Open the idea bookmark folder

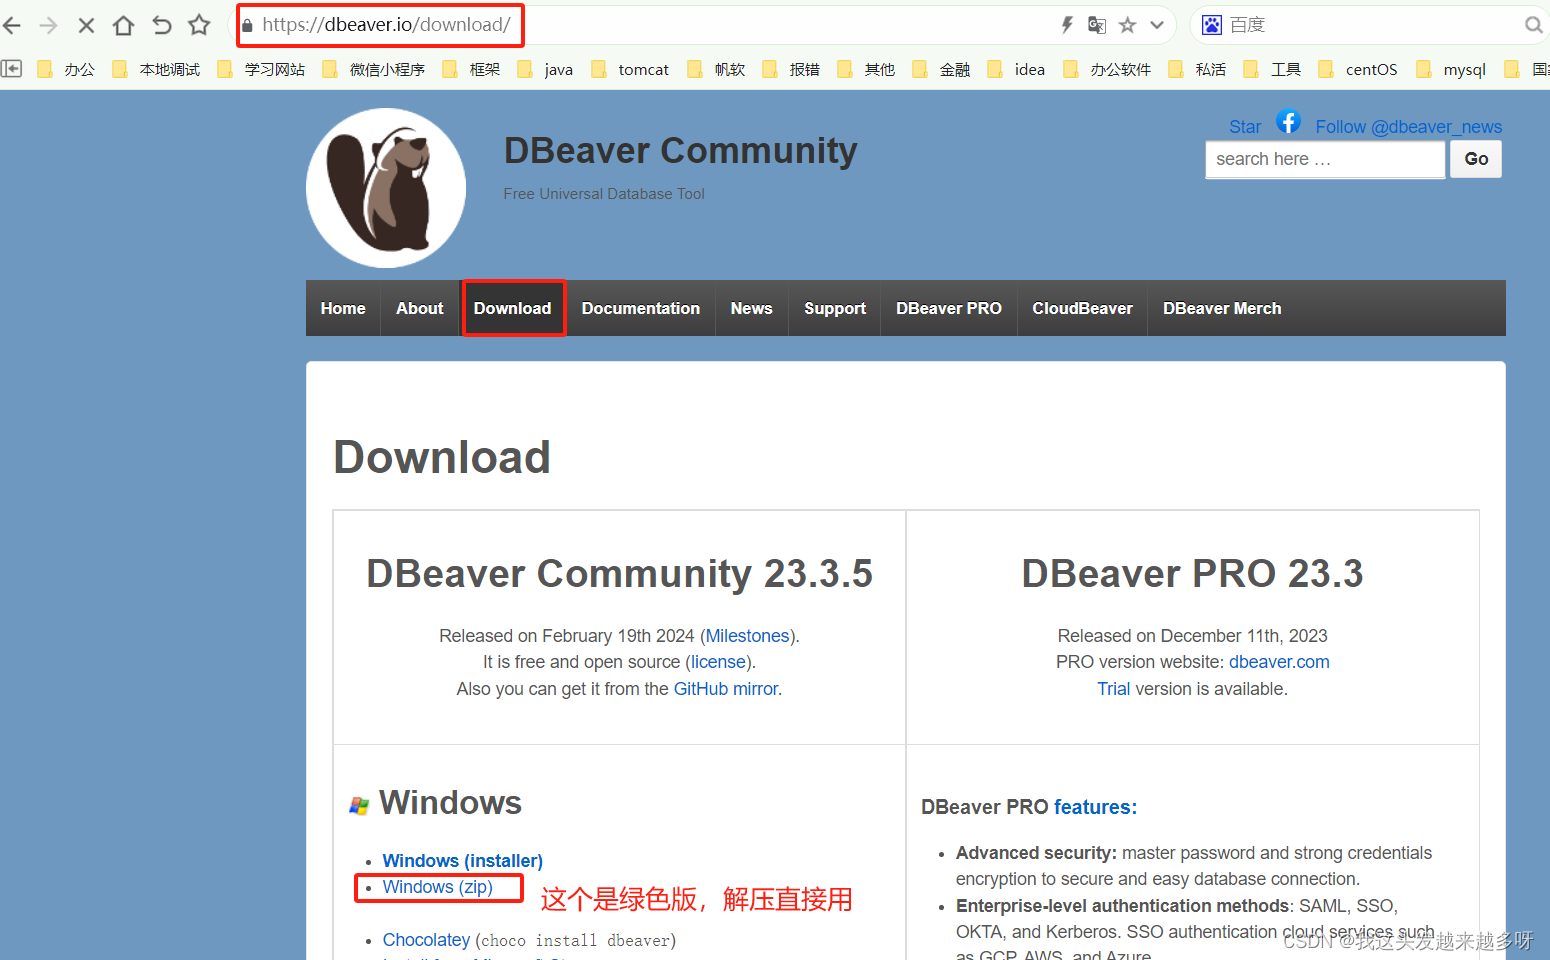[x=1016, y=69]
